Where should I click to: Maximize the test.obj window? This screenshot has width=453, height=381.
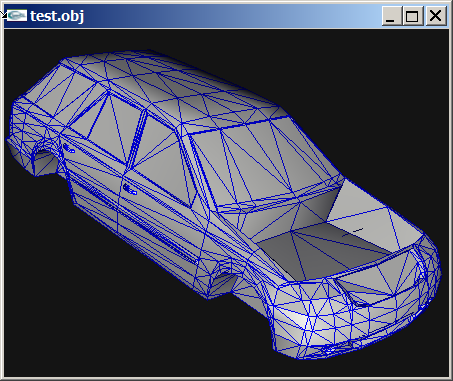tap(412, 16)
